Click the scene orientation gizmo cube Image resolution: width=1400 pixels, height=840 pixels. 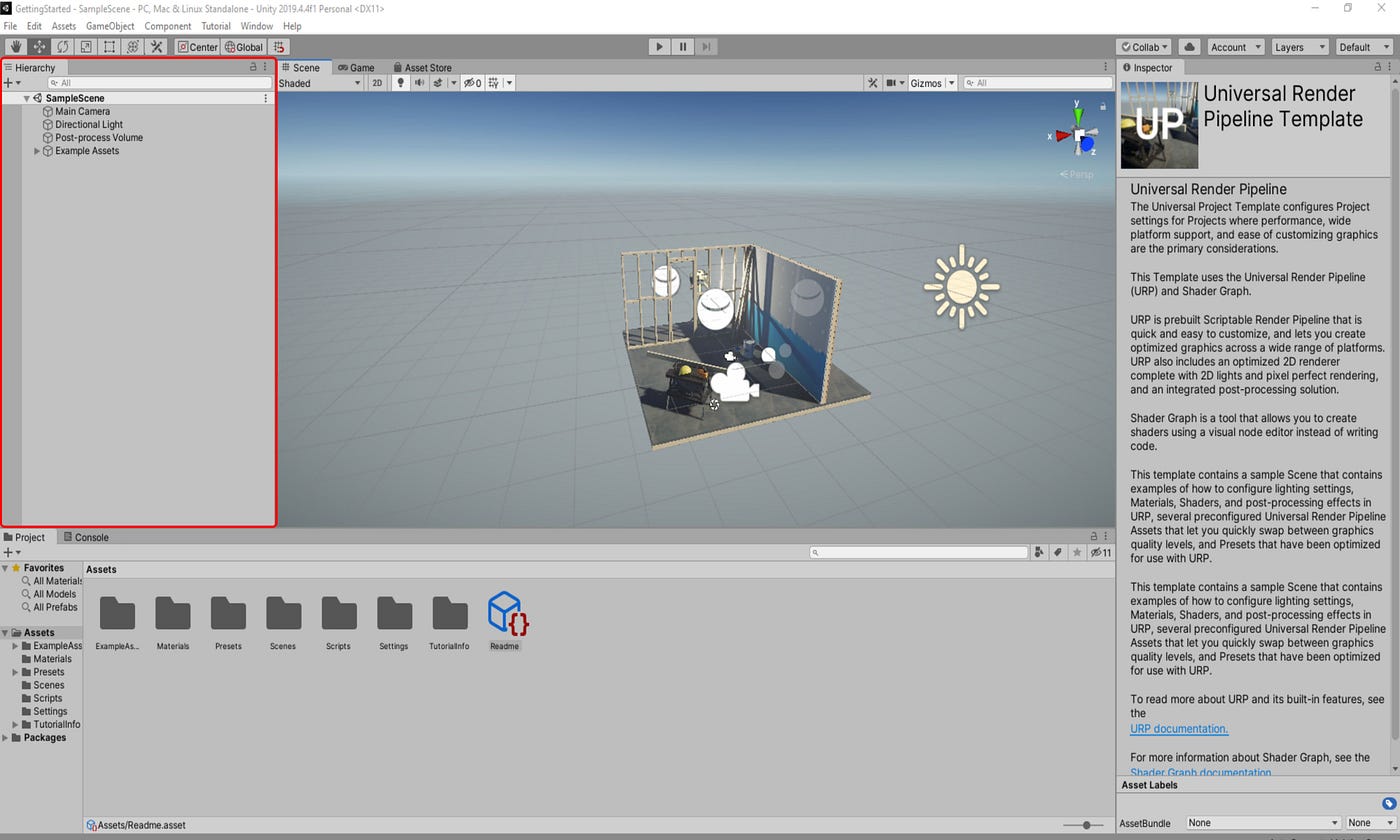pyautogui.click(x=1078, y=134)
